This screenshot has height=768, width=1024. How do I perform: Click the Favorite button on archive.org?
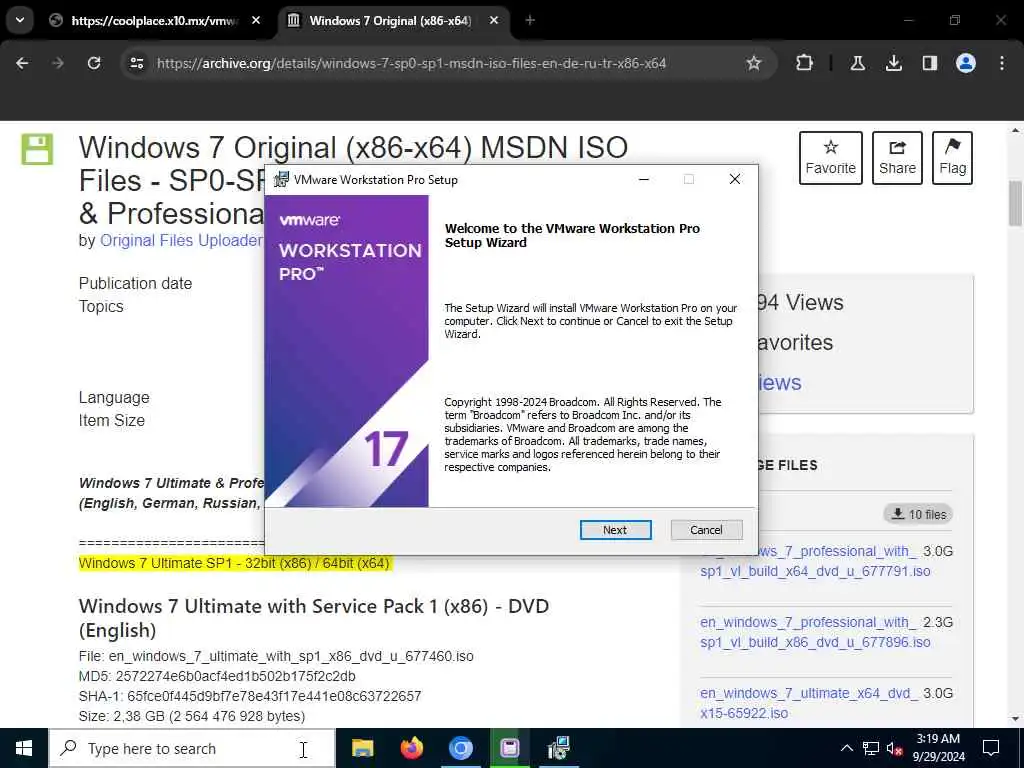(x=830, y=157)
